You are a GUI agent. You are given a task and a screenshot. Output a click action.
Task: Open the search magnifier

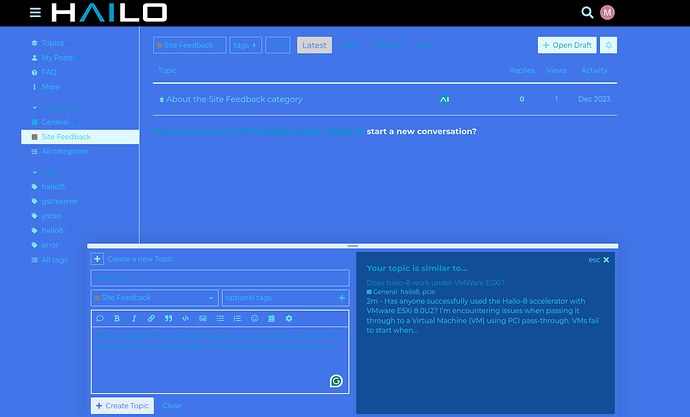587,12
